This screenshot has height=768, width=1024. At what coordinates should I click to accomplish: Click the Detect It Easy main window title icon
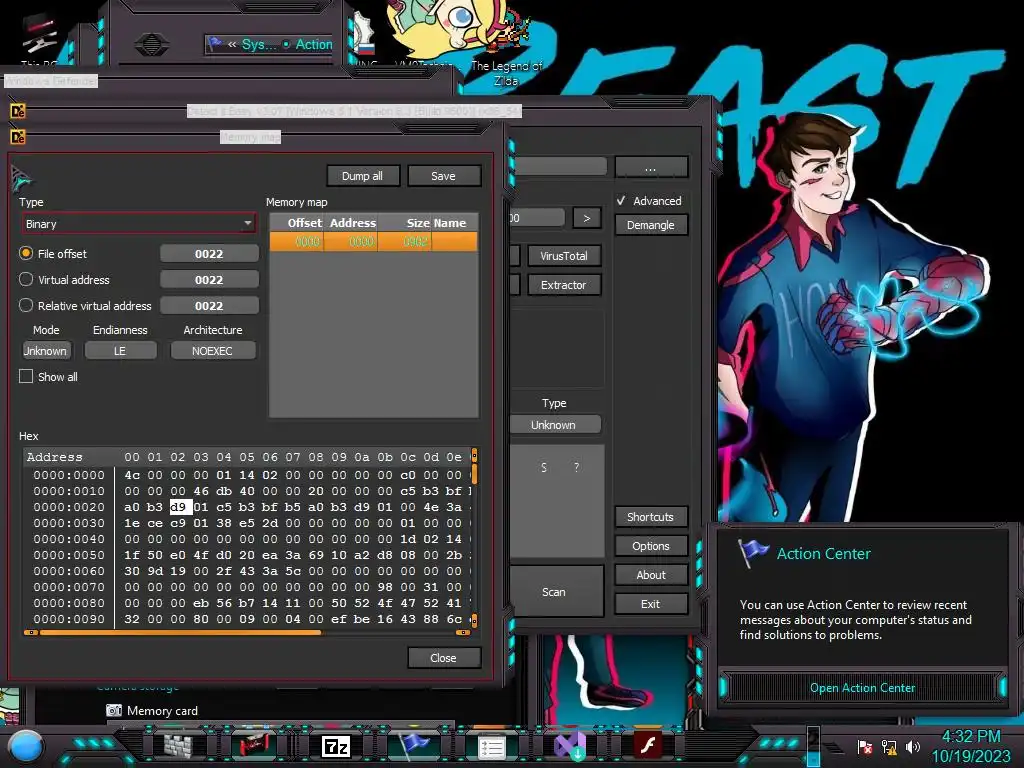[18, 112]
